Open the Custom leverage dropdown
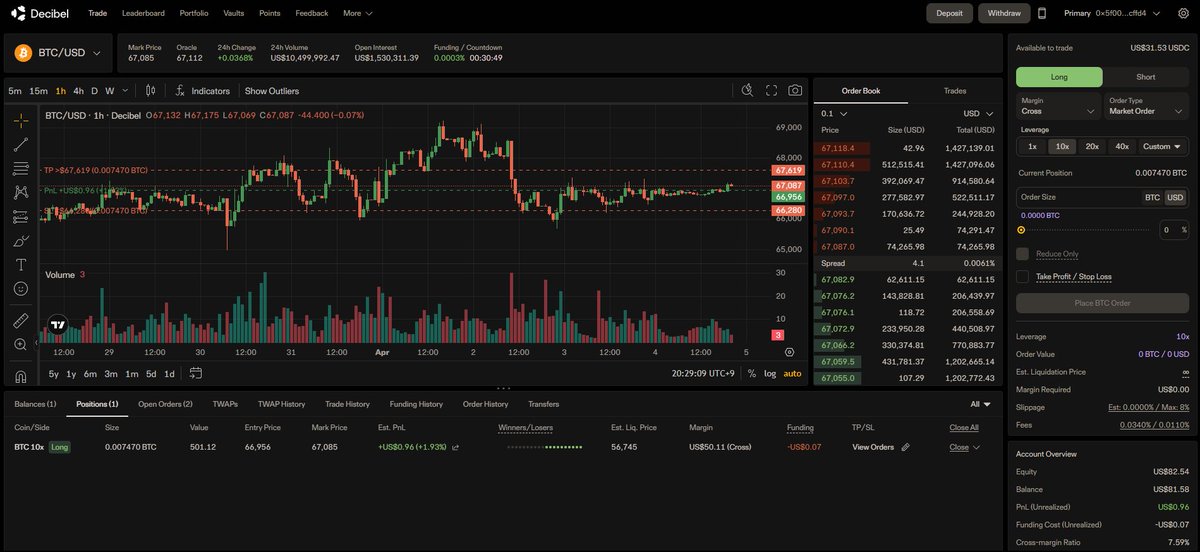Image resolution: width=1200 pixels, height=552 pixels. (1162, 146)
